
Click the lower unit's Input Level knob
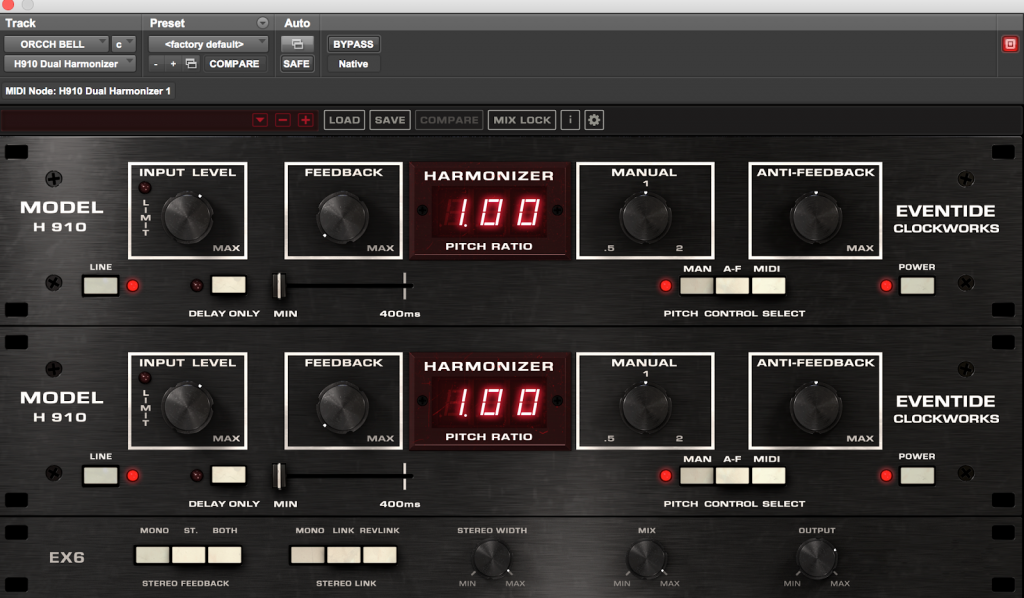point(188,407)
